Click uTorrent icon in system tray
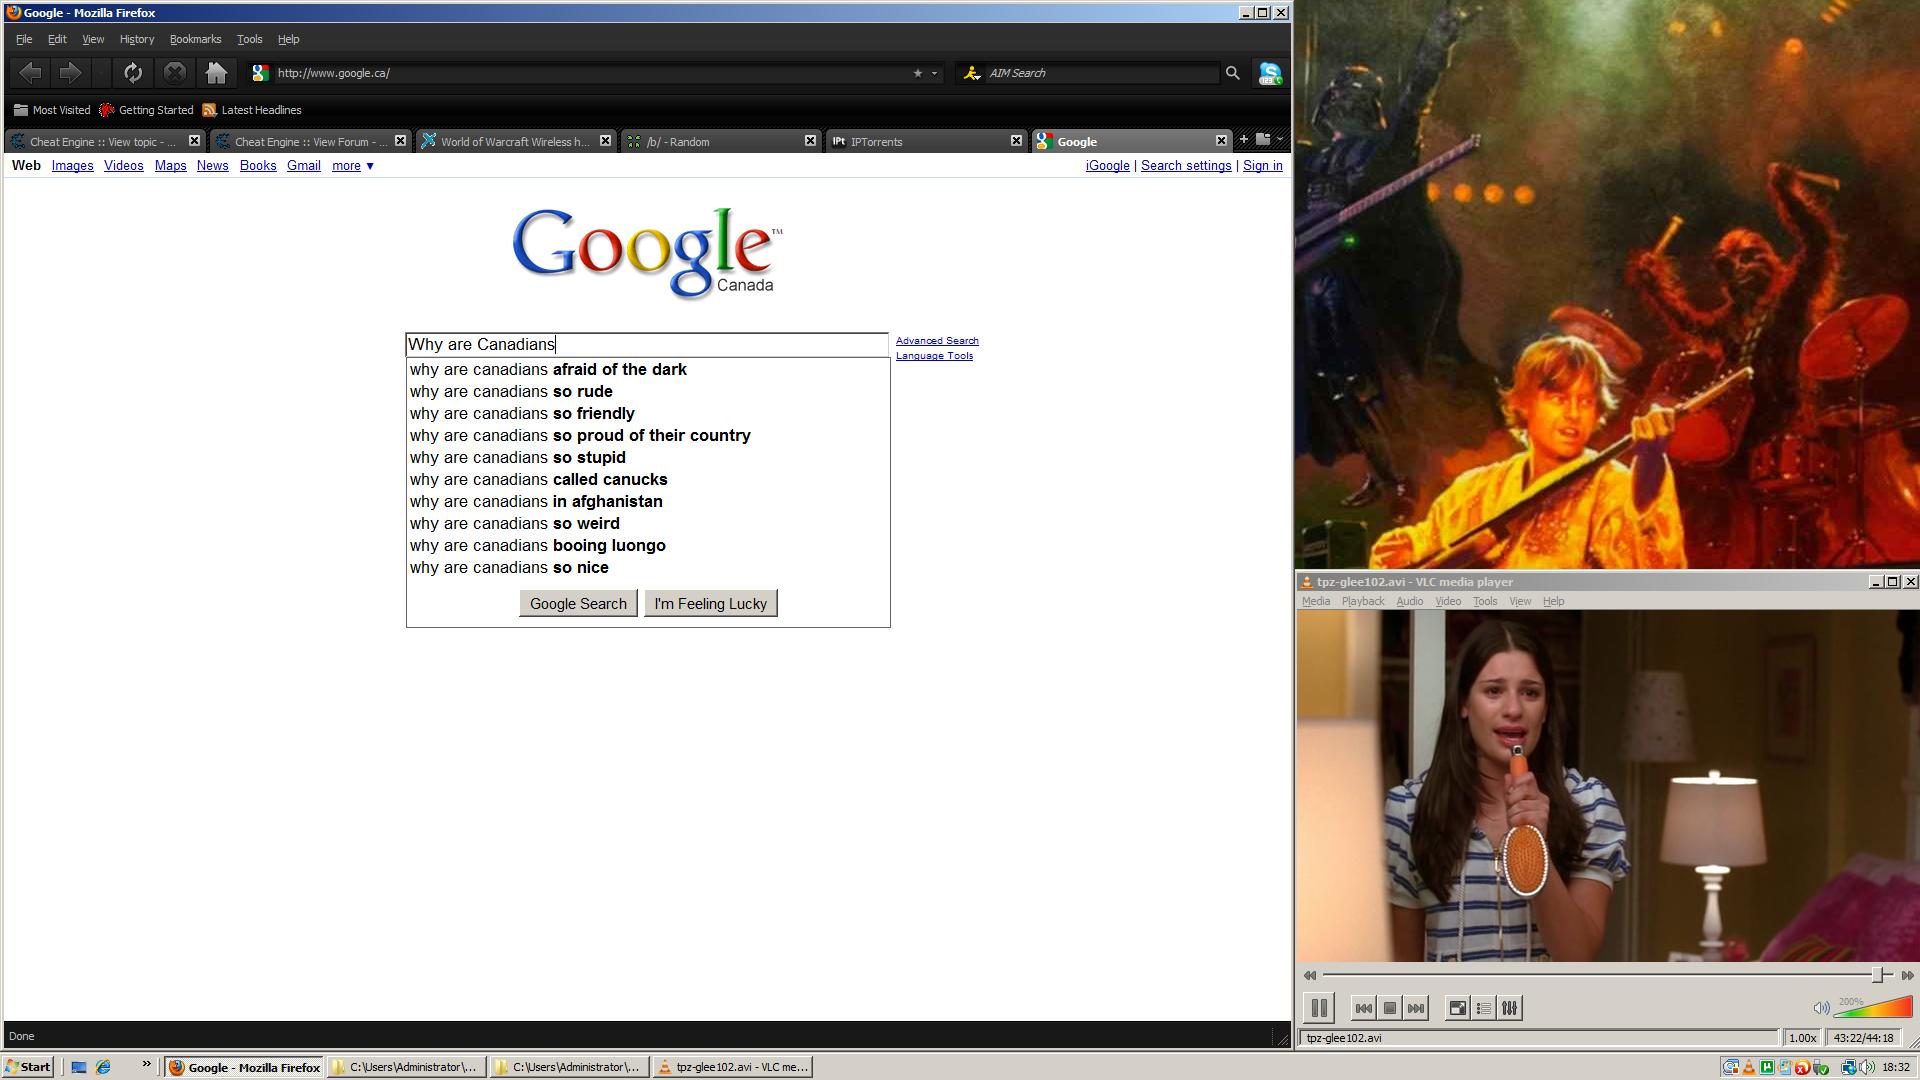 pos(1767,1067)
